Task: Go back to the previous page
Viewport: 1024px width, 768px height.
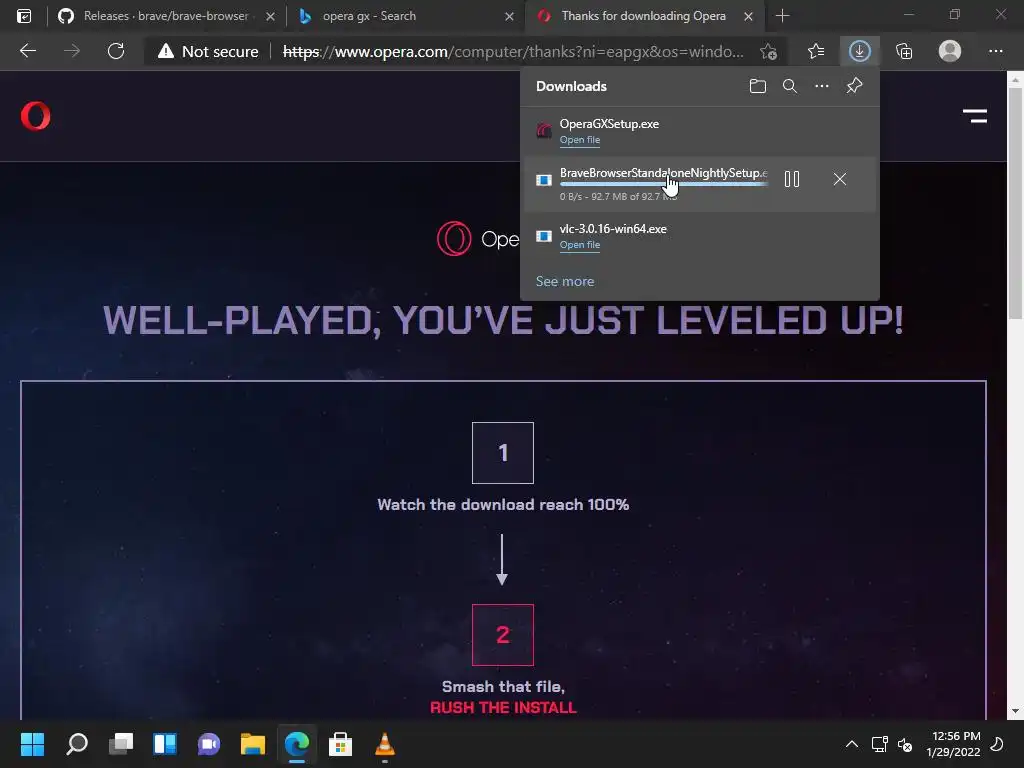Action: point(28,51)
